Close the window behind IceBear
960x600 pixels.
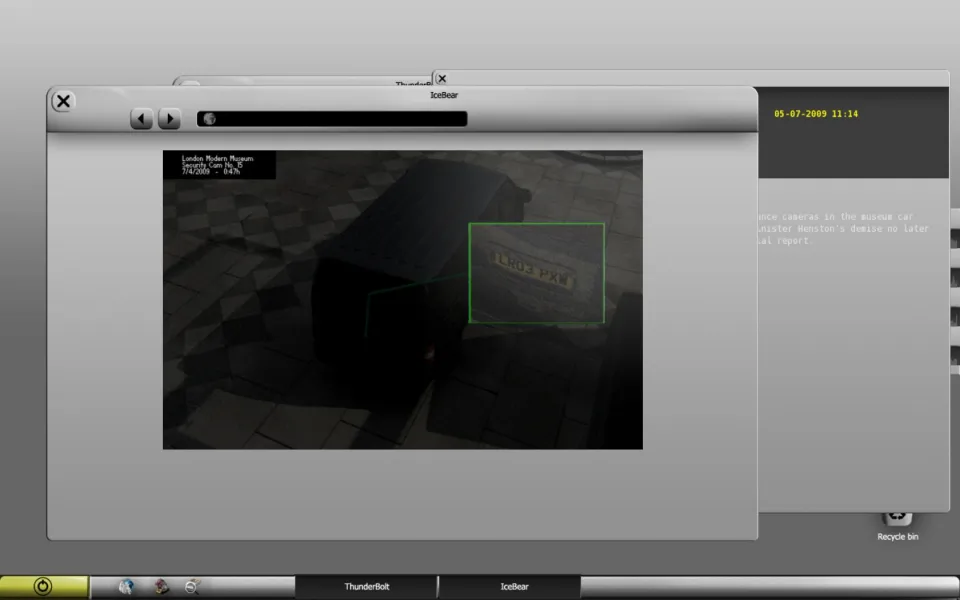tap(442, 78)
